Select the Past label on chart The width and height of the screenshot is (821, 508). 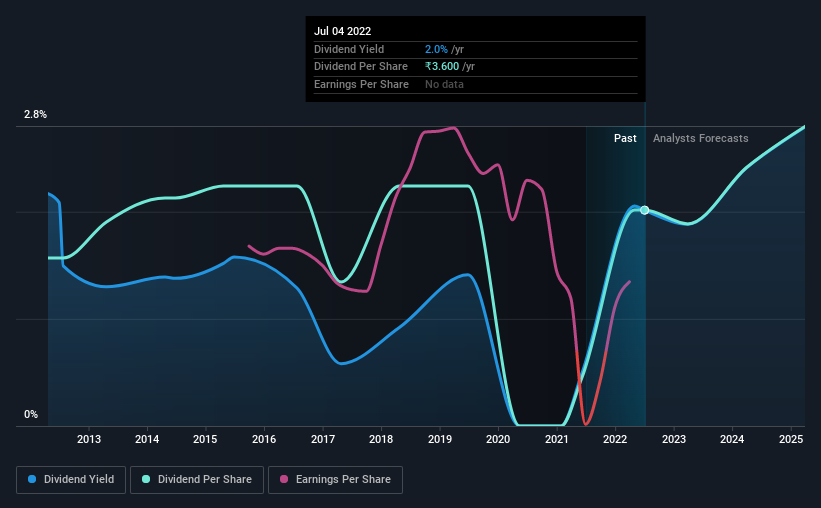[x=625, y=138]
